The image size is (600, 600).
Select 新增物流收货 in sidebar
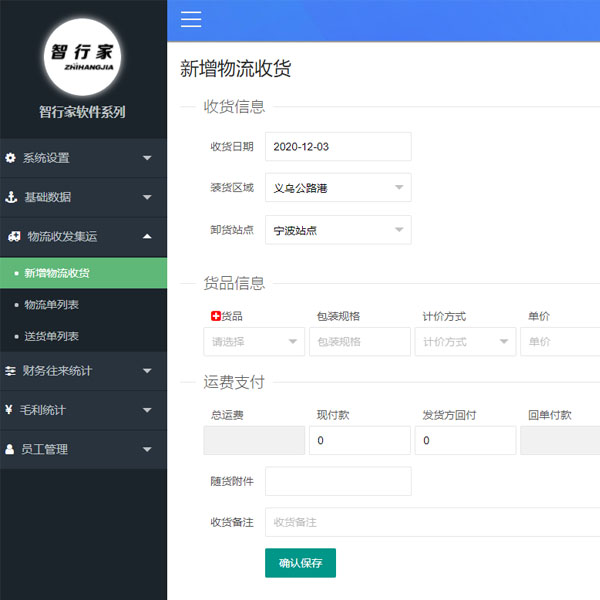[x=57, y=273]
